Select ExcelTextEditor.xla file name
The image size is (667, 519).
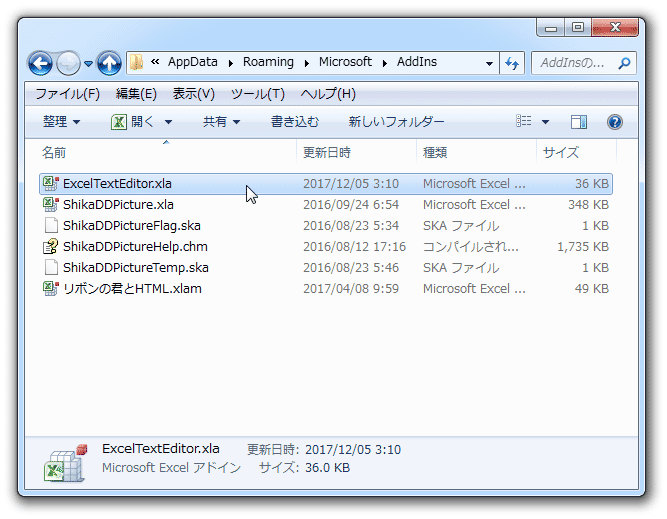click(117, 184)
